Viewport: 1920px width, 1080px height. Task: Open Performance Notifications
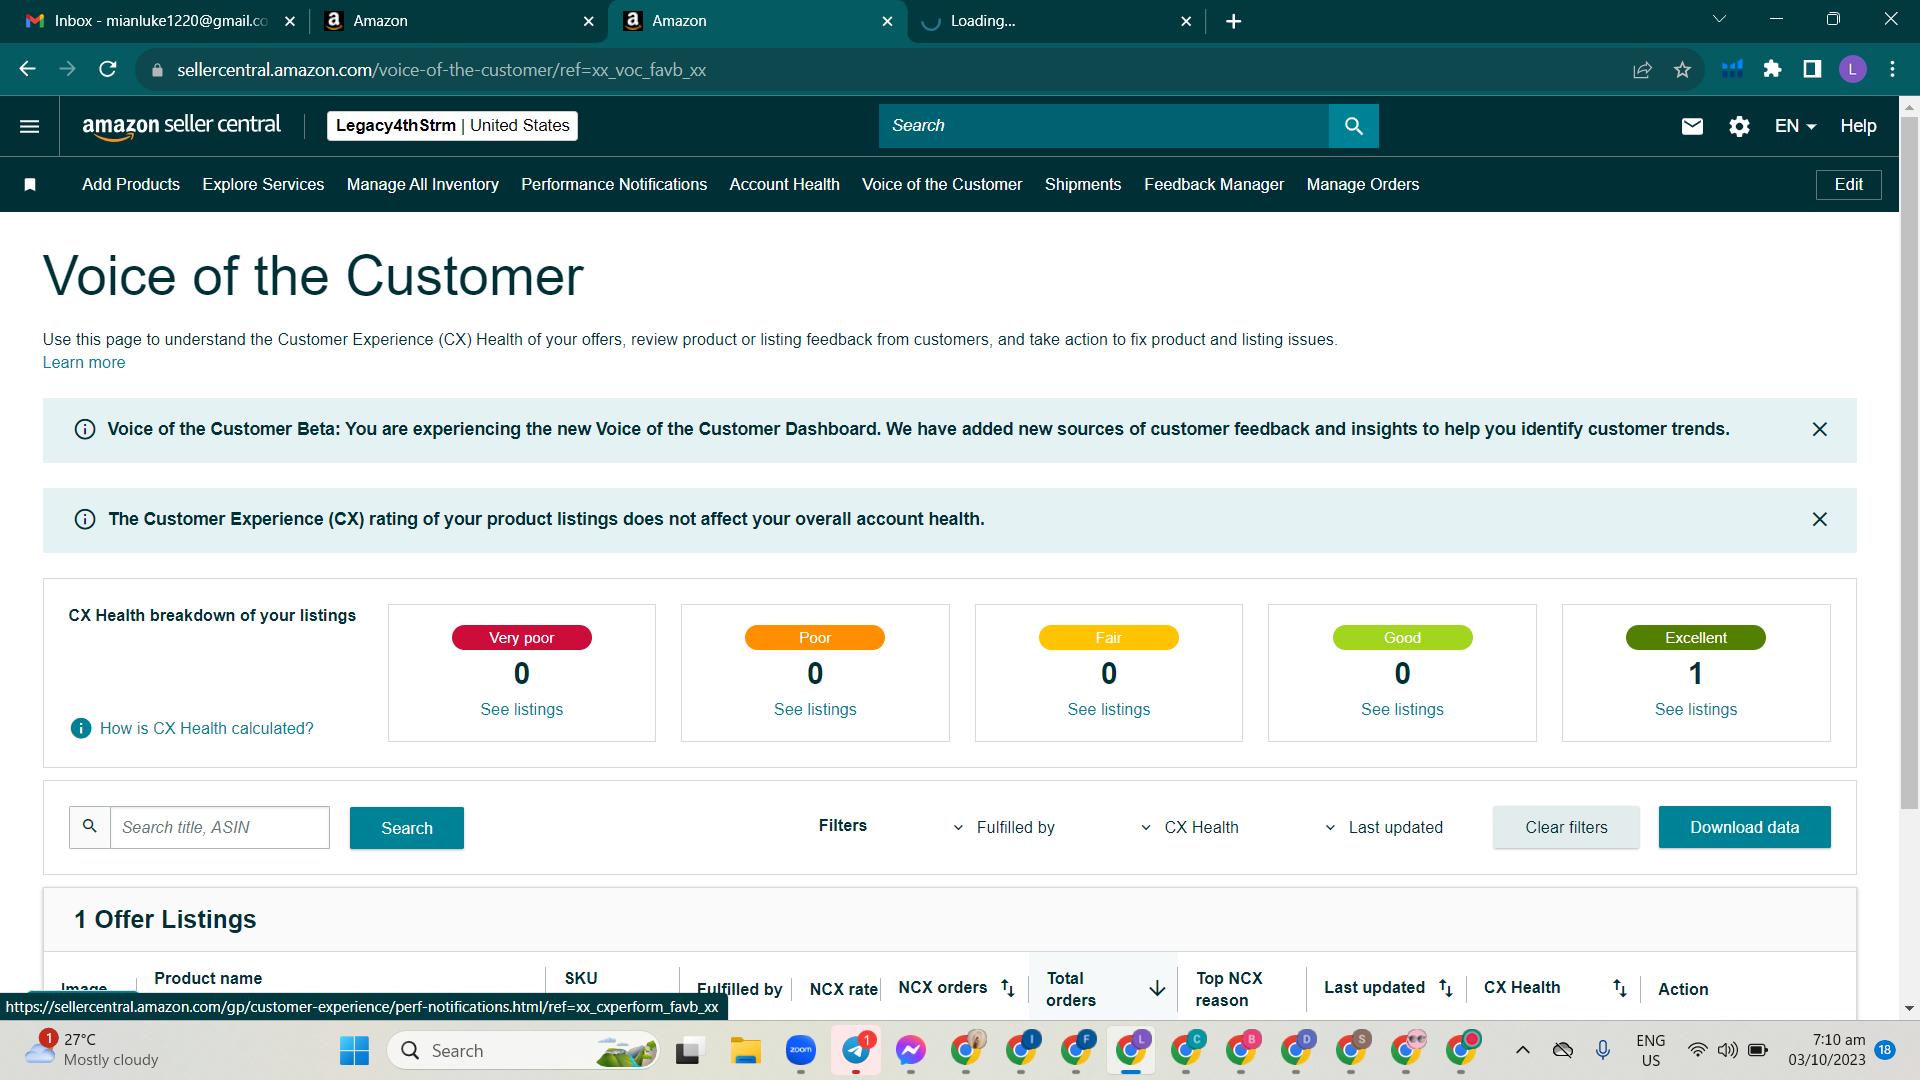(614, 184)
